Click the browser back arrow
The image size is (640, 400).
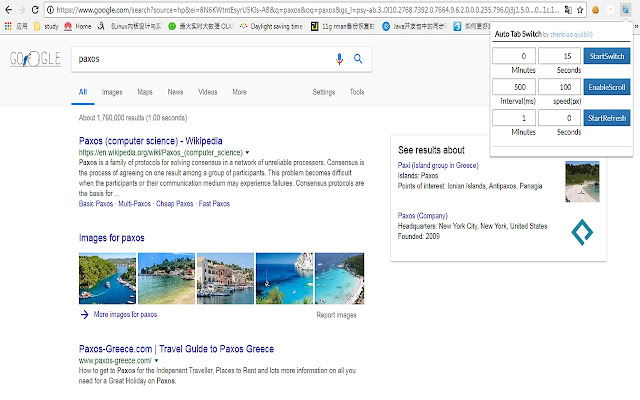coord(8,10)
